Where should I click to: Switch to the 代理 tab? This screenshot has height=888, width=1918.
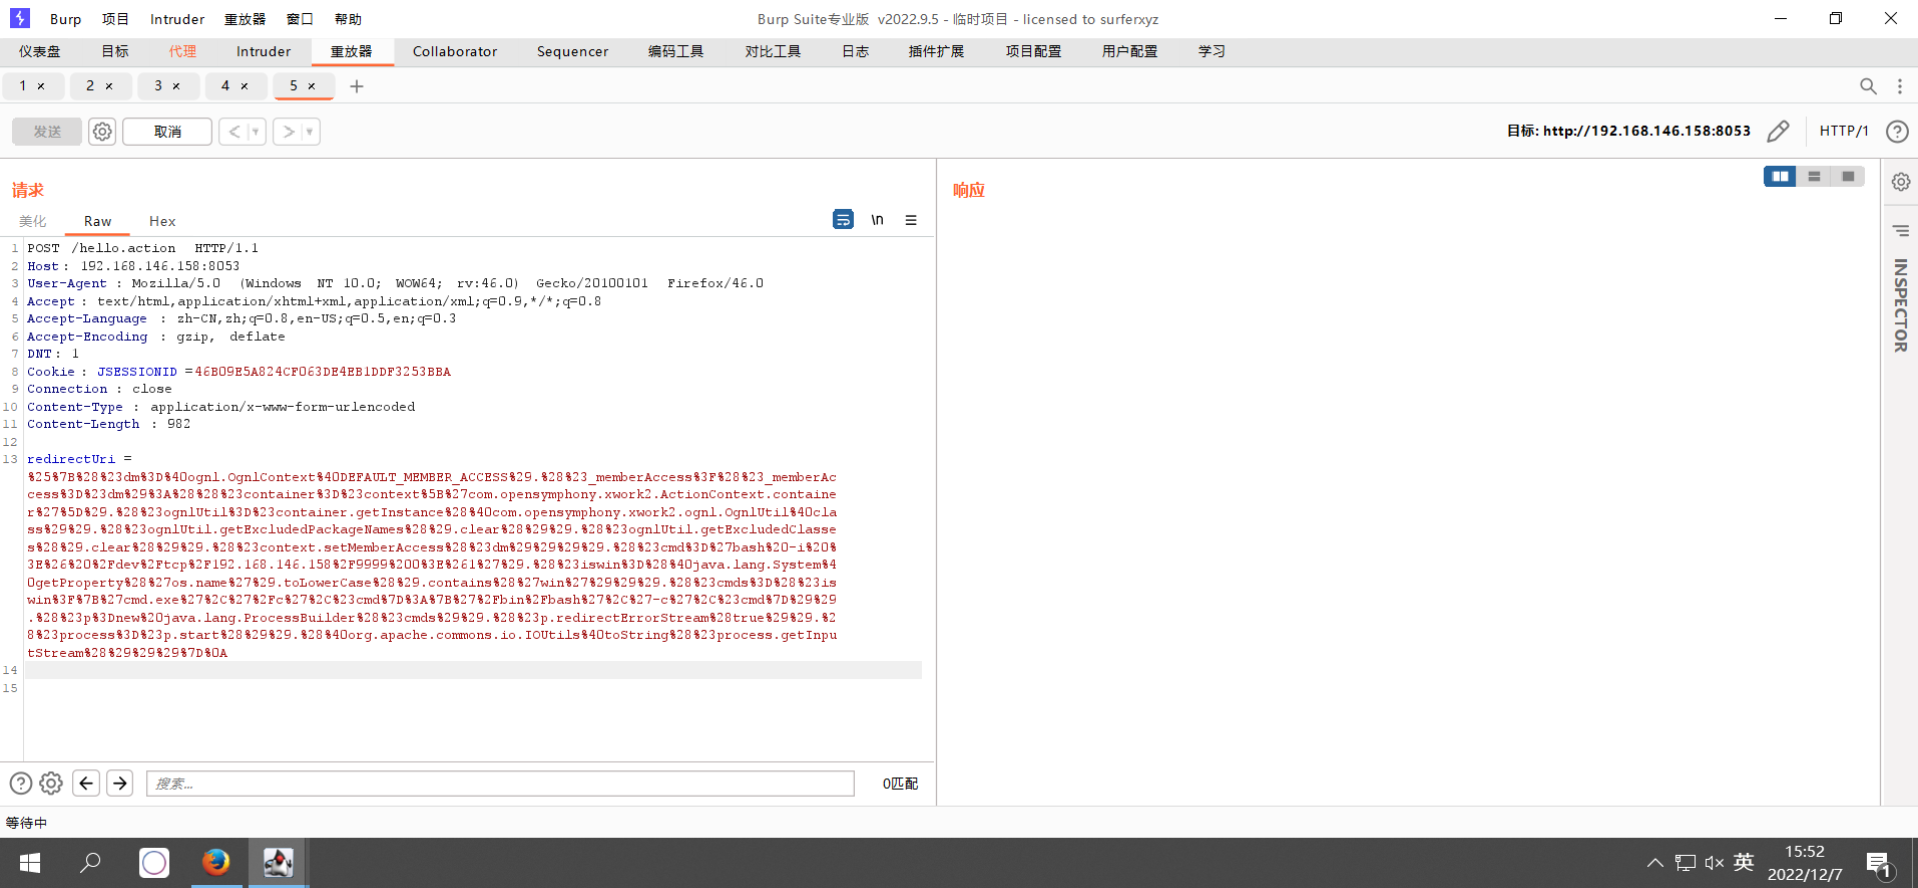[x=182, y=51]
